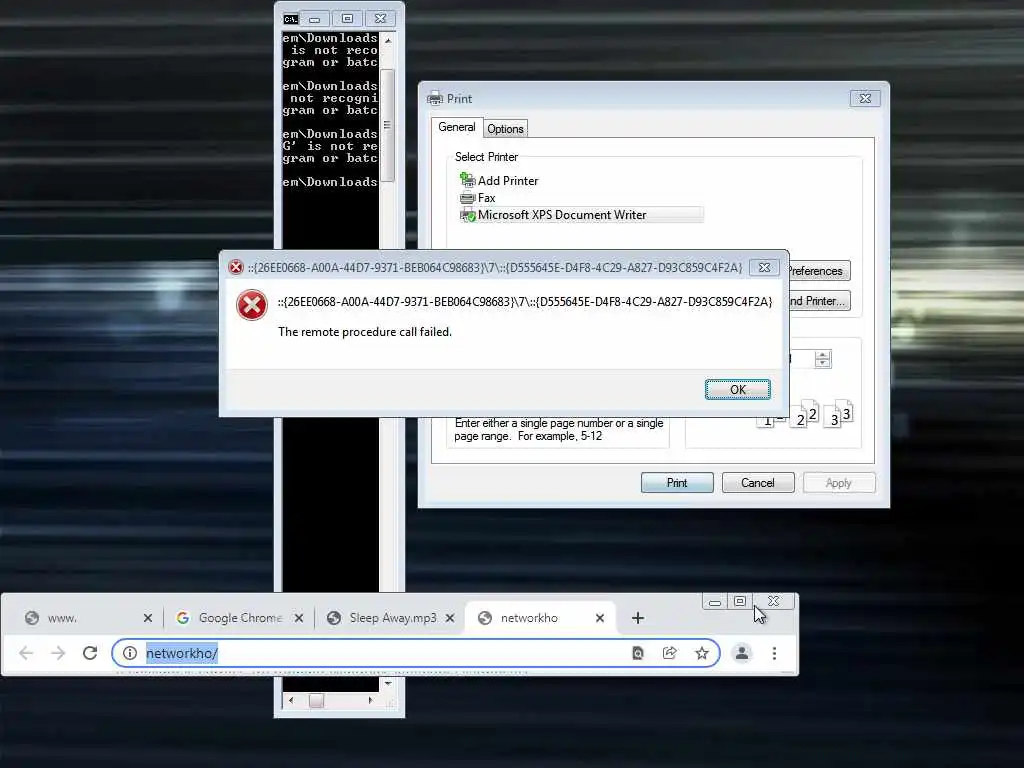This screenshot has height=768, width=1024.
Task: Open the Chrome profile menu
Action: coord(742,653)
